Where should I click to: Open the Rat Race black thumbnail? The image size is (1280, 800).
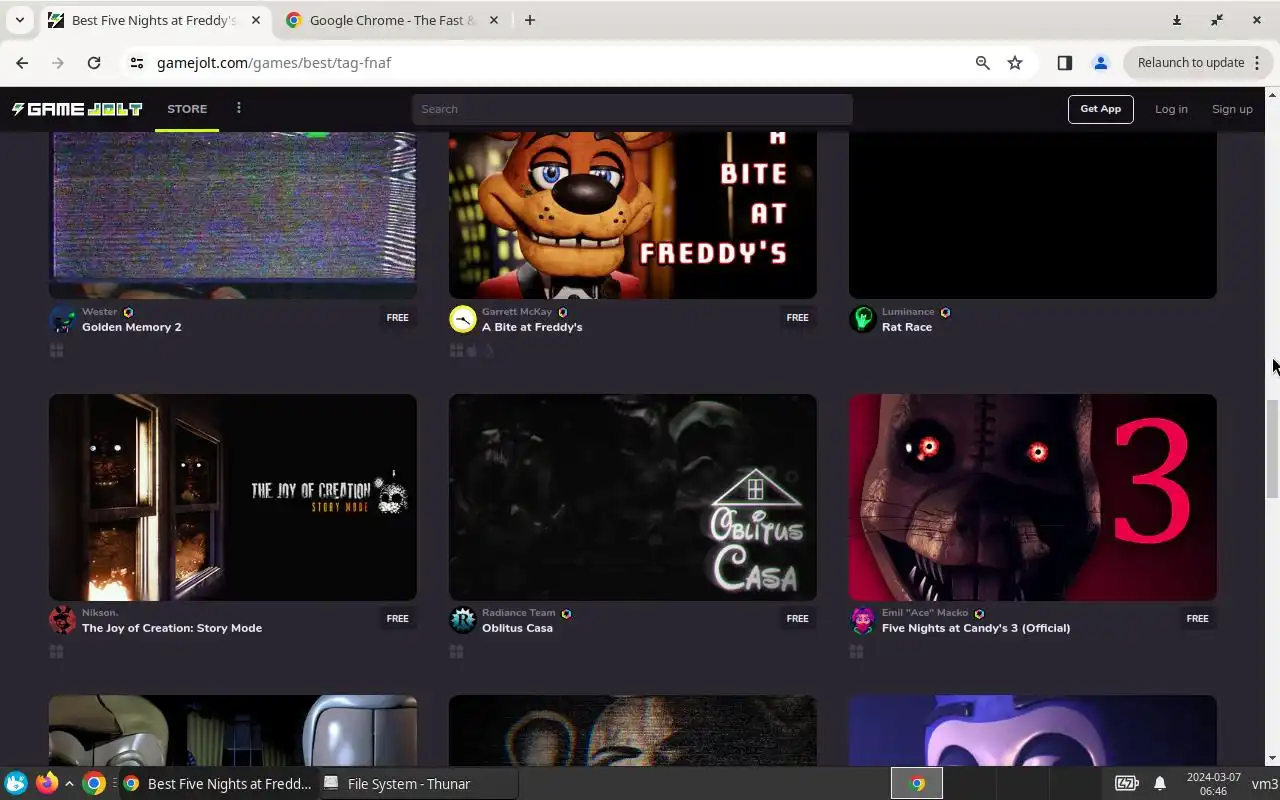[x=1033, y=215]
